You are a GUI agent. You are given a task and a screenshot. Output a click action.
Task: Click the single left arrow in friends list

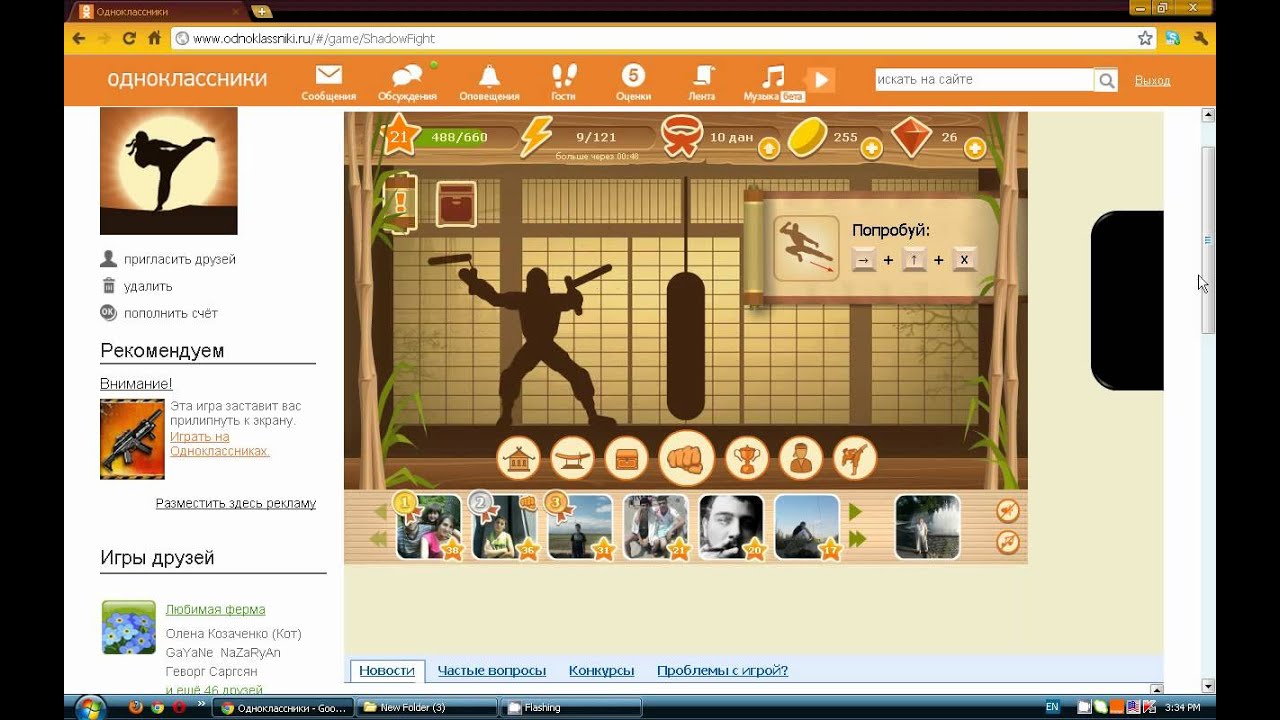point(380,512)
